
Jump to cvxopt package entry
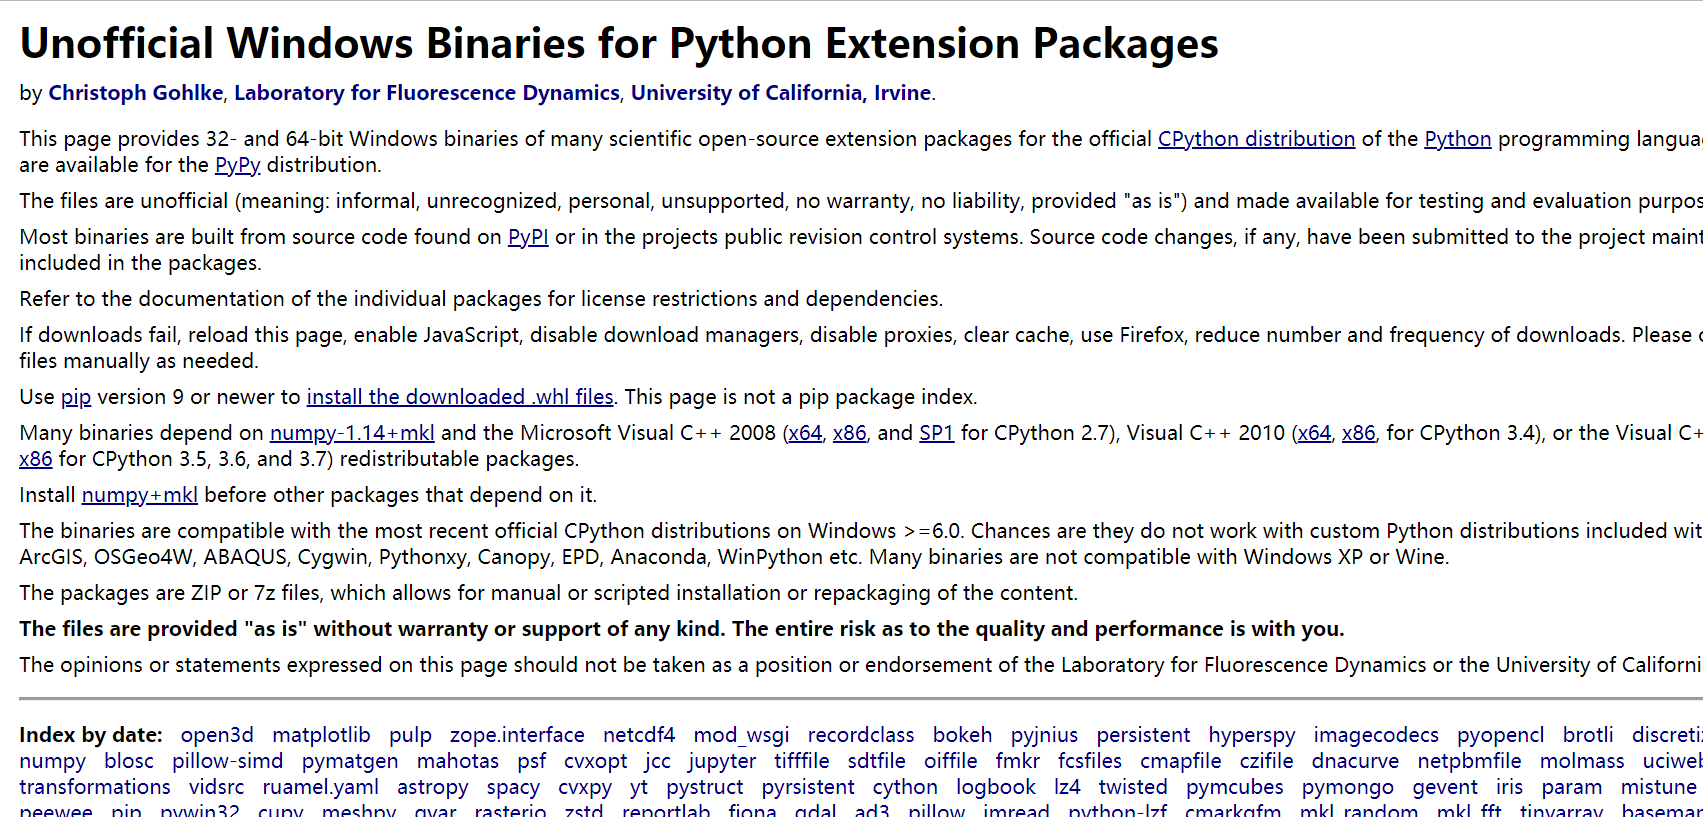(596, 761)
